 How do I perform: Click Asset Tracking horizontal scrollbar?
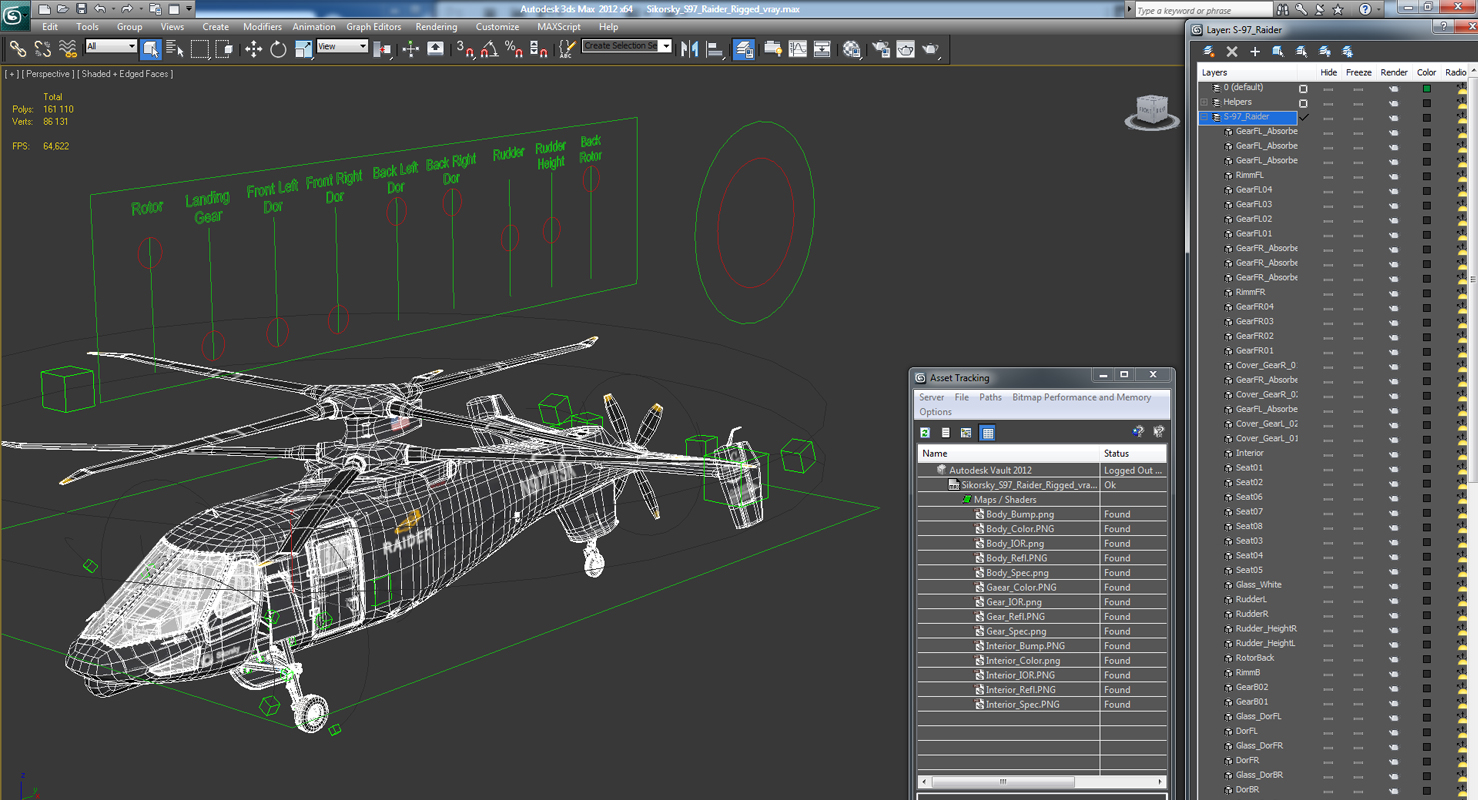[x=1041, y=782]
